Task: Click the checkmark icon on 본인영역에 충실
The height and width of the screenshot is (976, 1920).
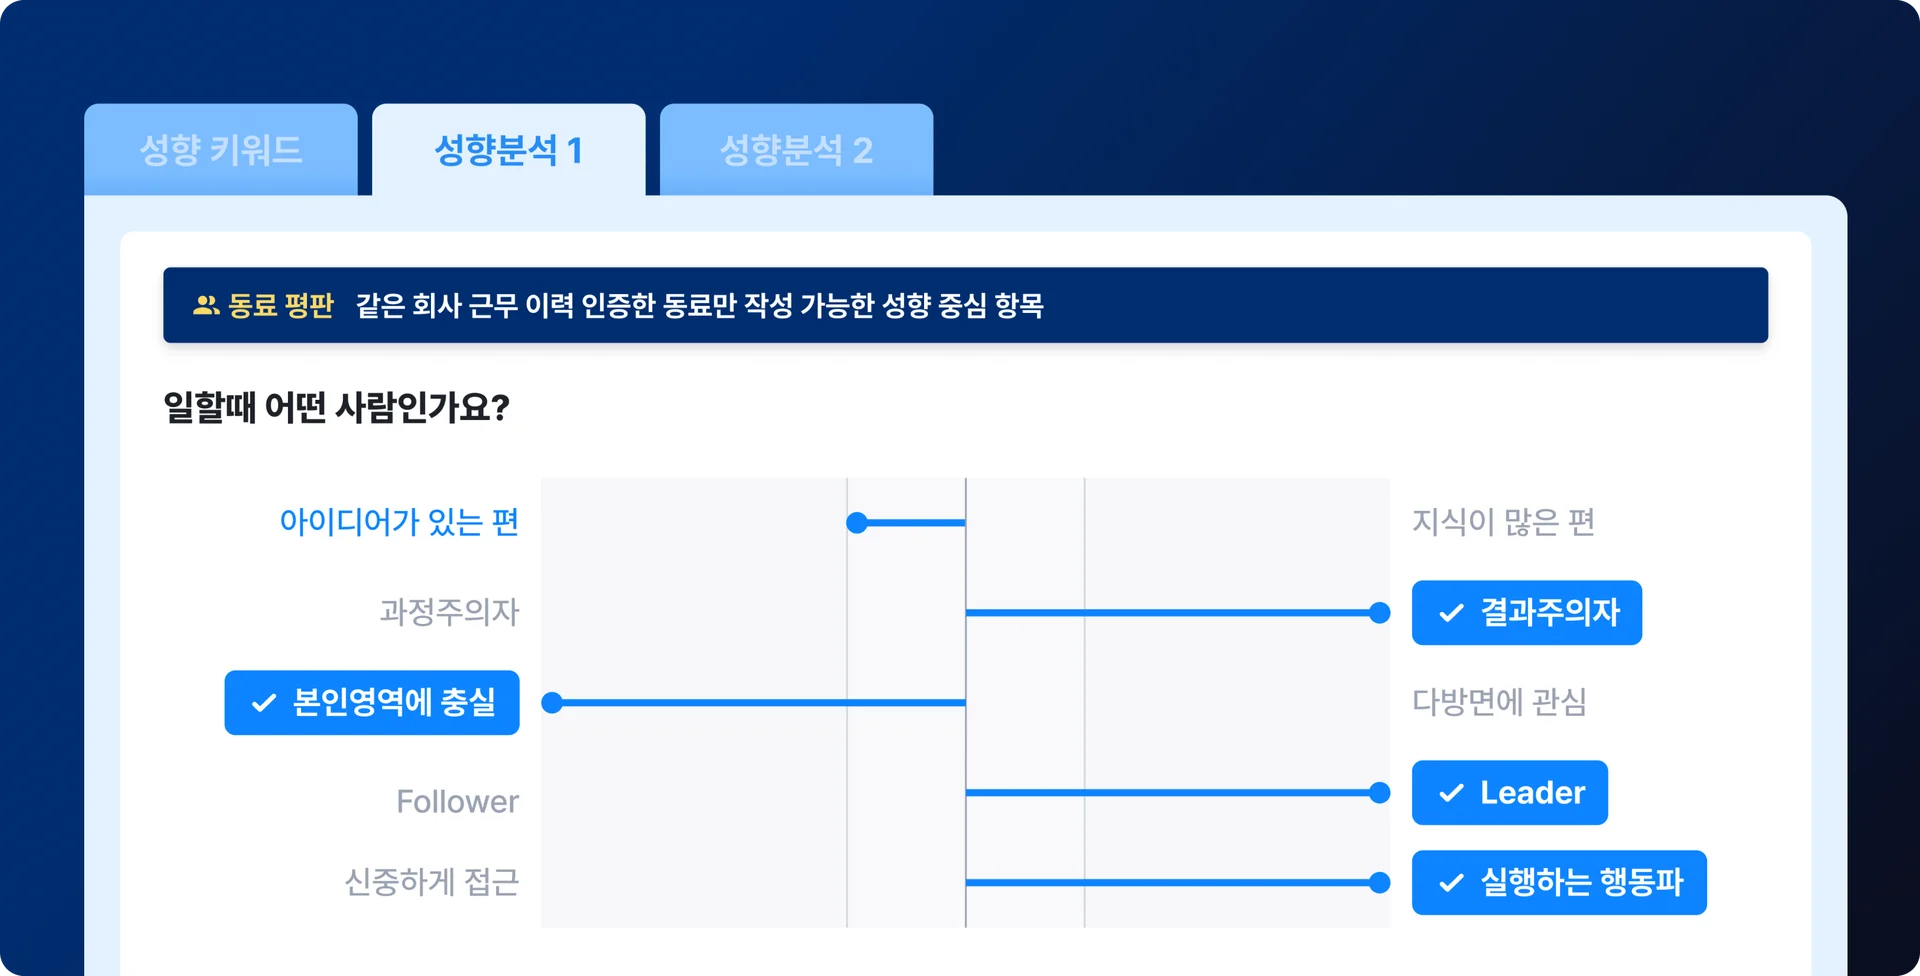Action: (x=264, y=703)
